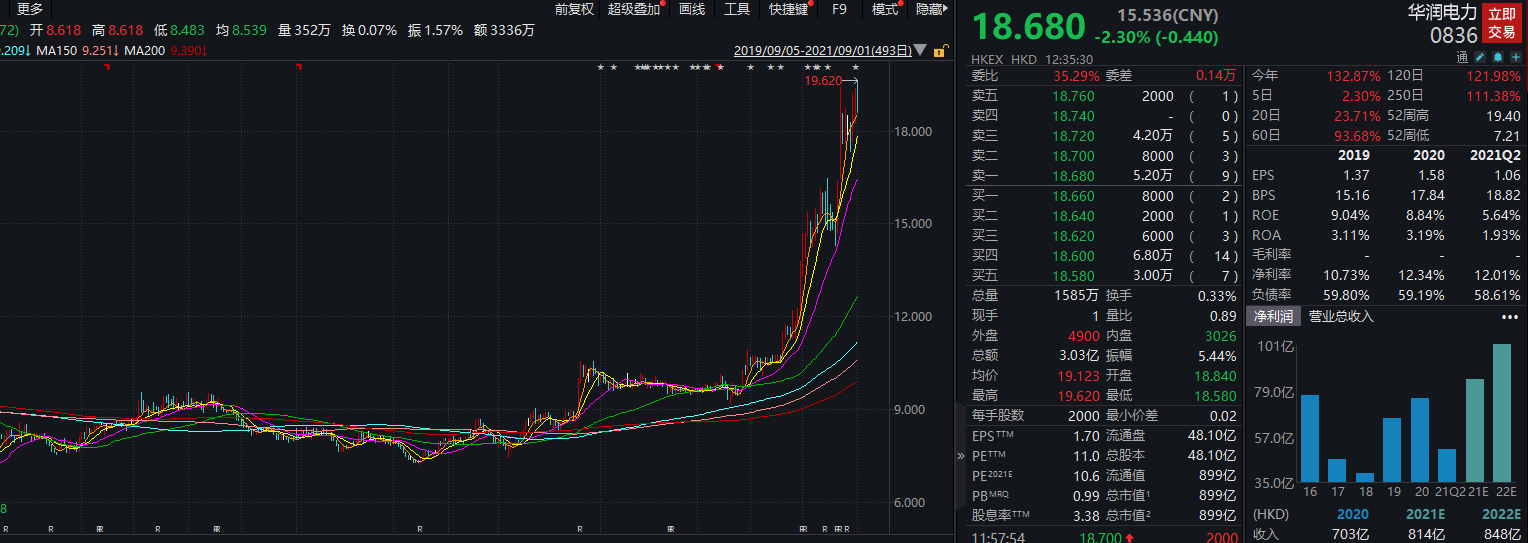
Task: Click the 开盘 value 18.840
Action: point(1214,376)
